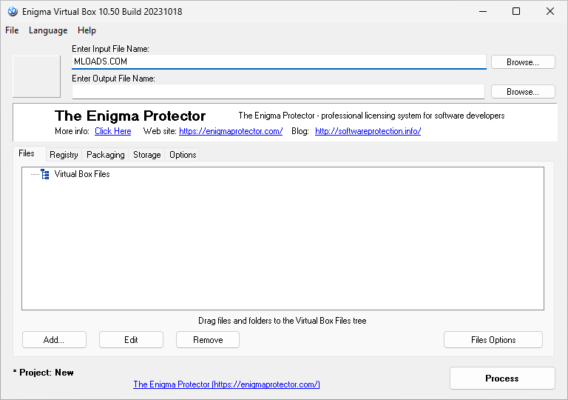This screenshot has height=400, width=568.
Task: Click the empty output file name field
Action: click(278, 91)
